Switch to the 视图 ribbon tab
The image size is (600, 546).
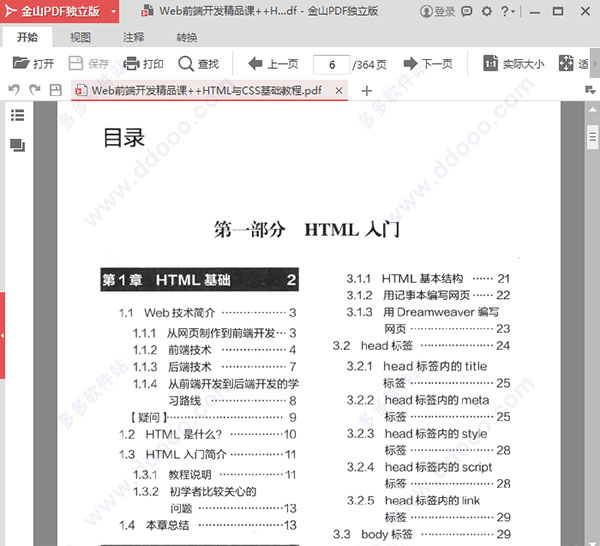[80, 37]
